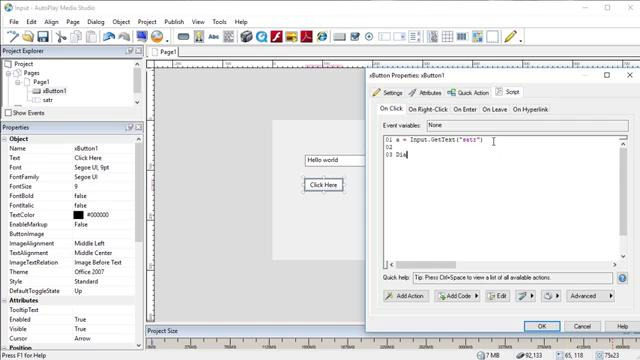Click the Hello world input on canvas
Screen dimensions: 640x360
tap(335, 160)
